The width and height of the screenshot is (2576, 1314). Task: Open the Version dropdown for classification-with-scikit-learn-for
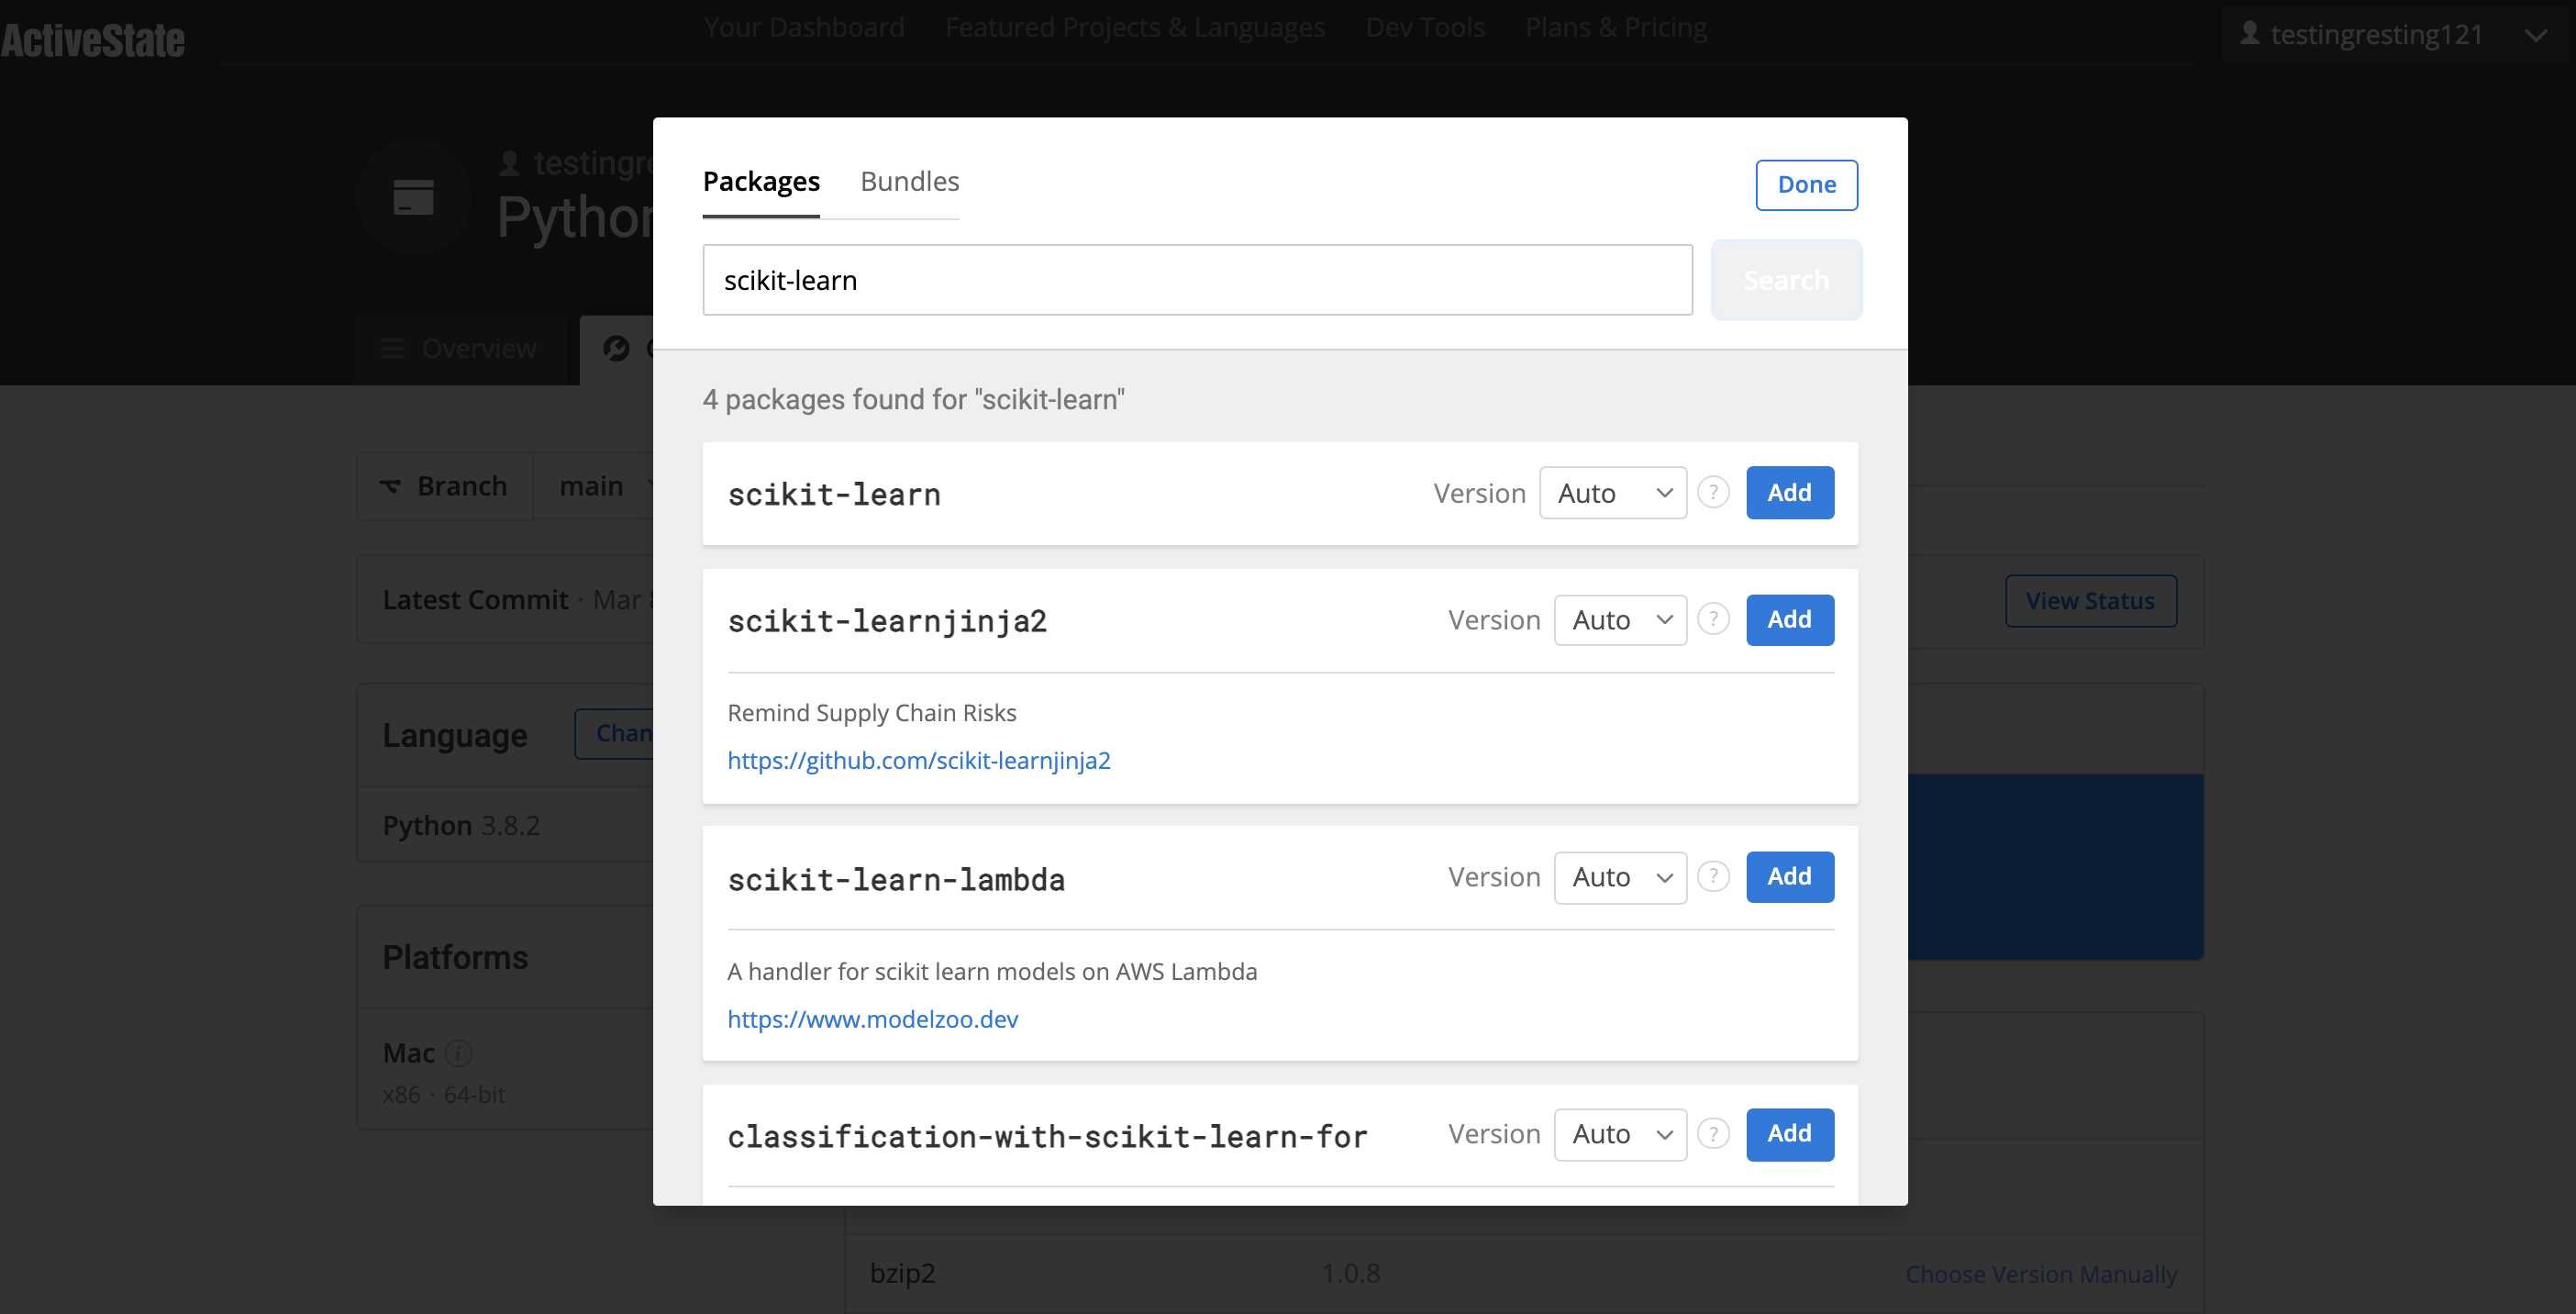(x=1619, y=1134)
